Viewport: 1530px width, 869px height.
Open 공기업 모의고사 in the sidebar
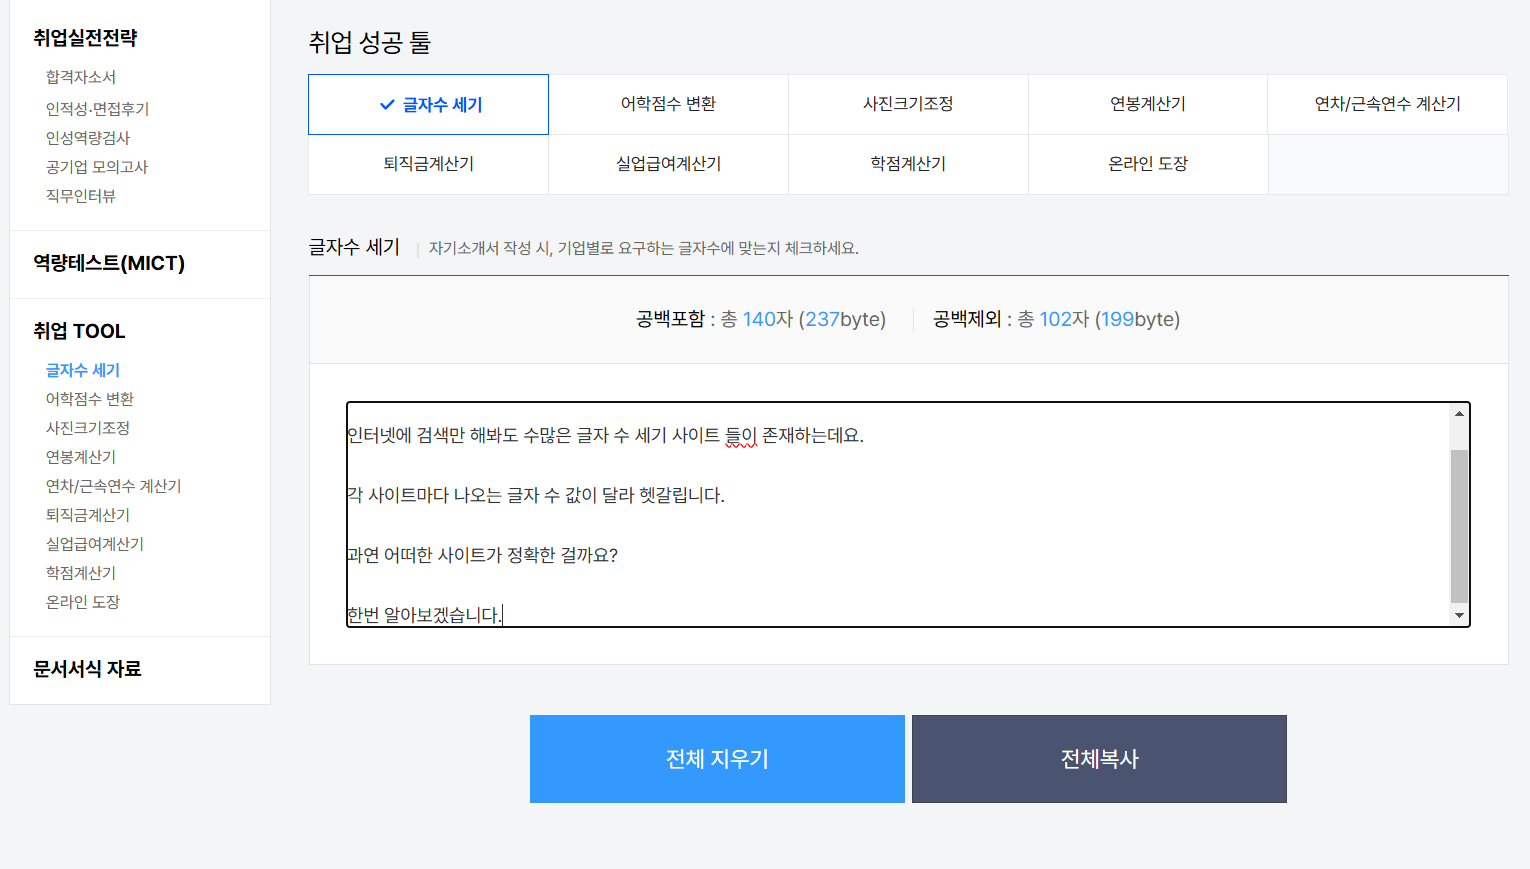click(99, 167)
